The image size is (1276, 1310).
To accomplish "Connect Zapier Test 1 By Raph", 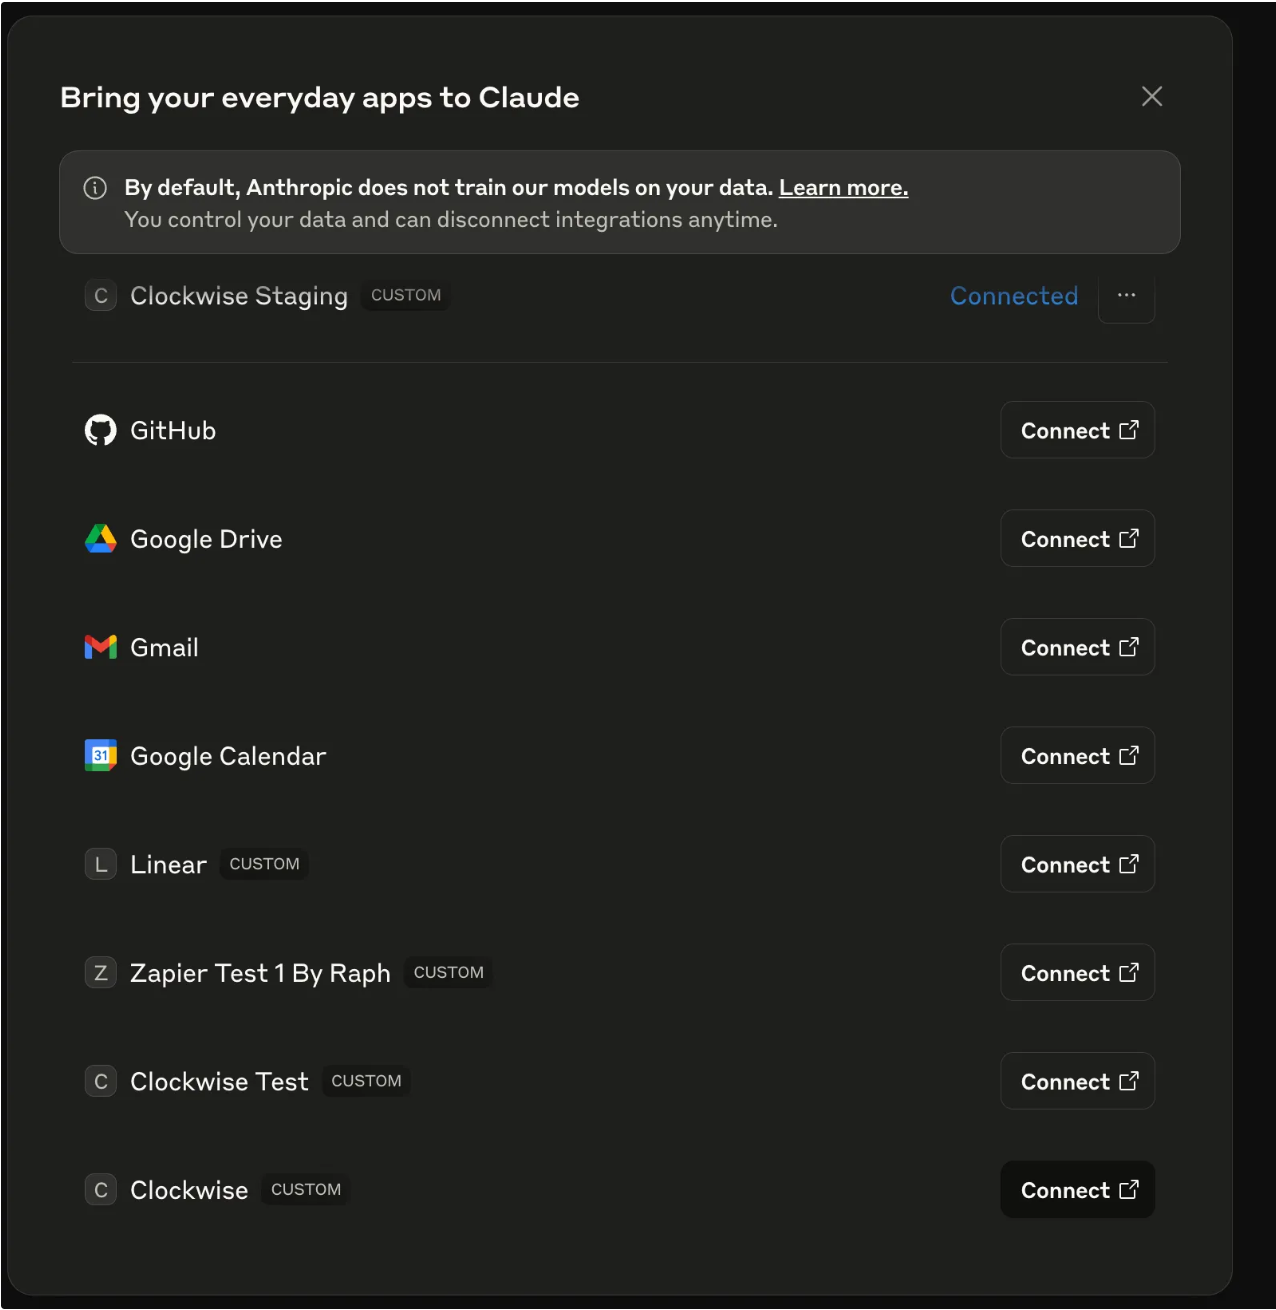I will pos(1078,973).
